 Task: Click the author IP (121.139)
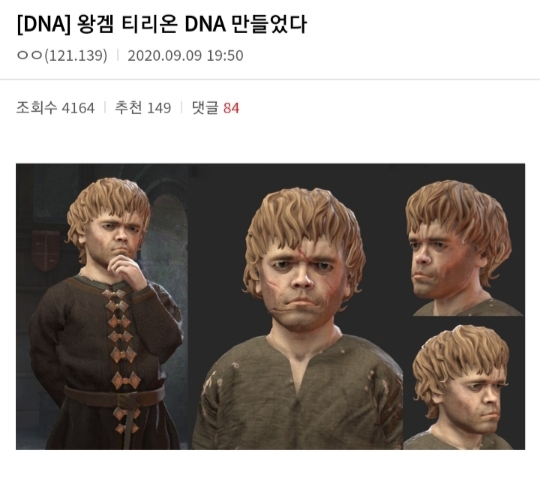pos(76,55)
